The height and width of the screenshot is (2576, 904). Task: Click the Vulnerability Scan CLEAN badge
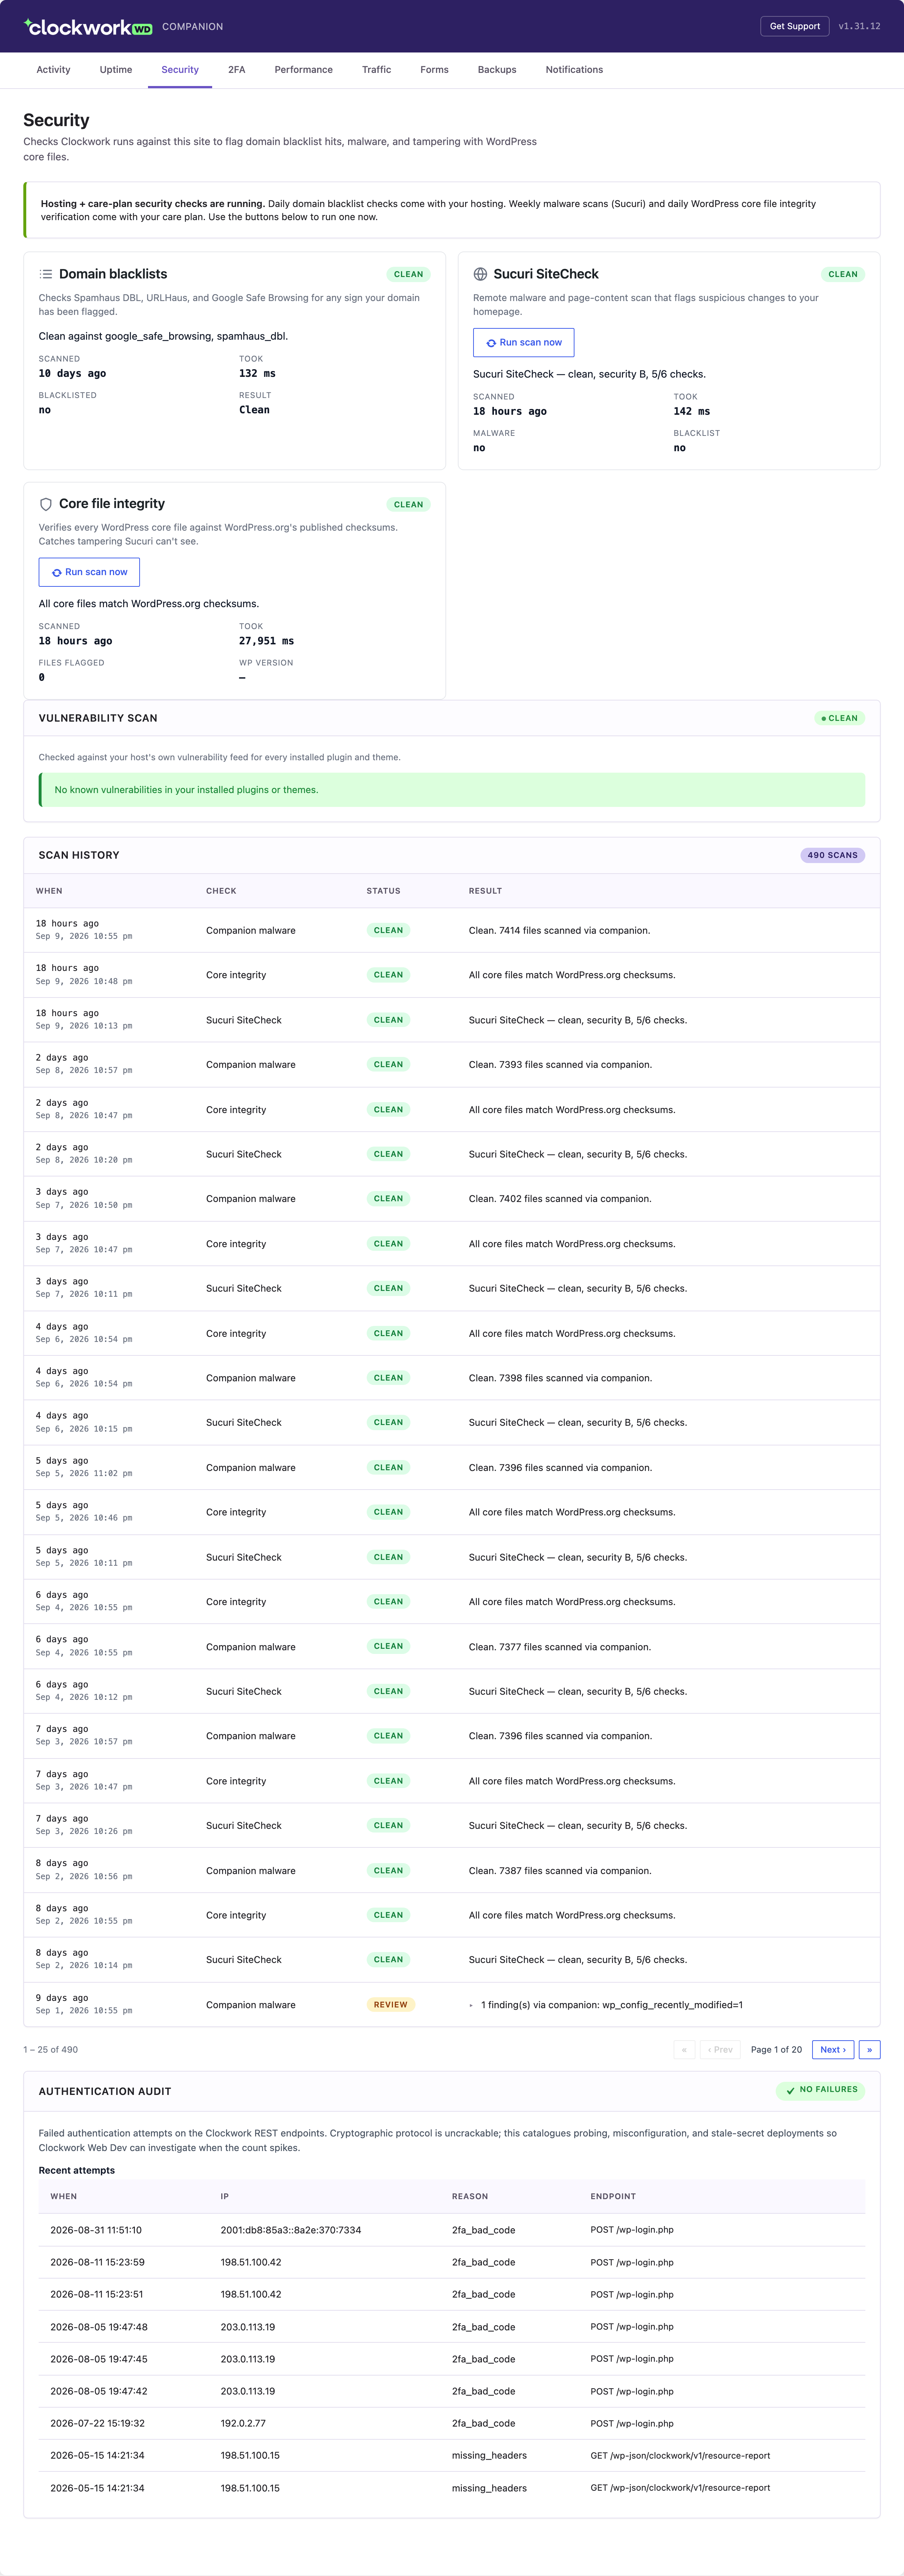[x=840, y=718]
